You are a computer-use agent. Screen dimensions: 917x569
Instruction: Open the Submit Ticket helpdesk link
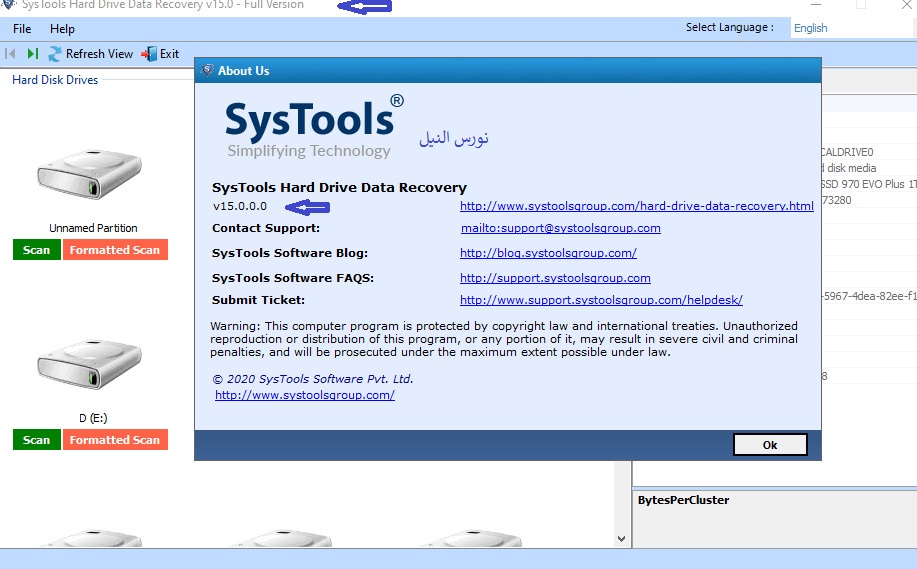(601, 300)
